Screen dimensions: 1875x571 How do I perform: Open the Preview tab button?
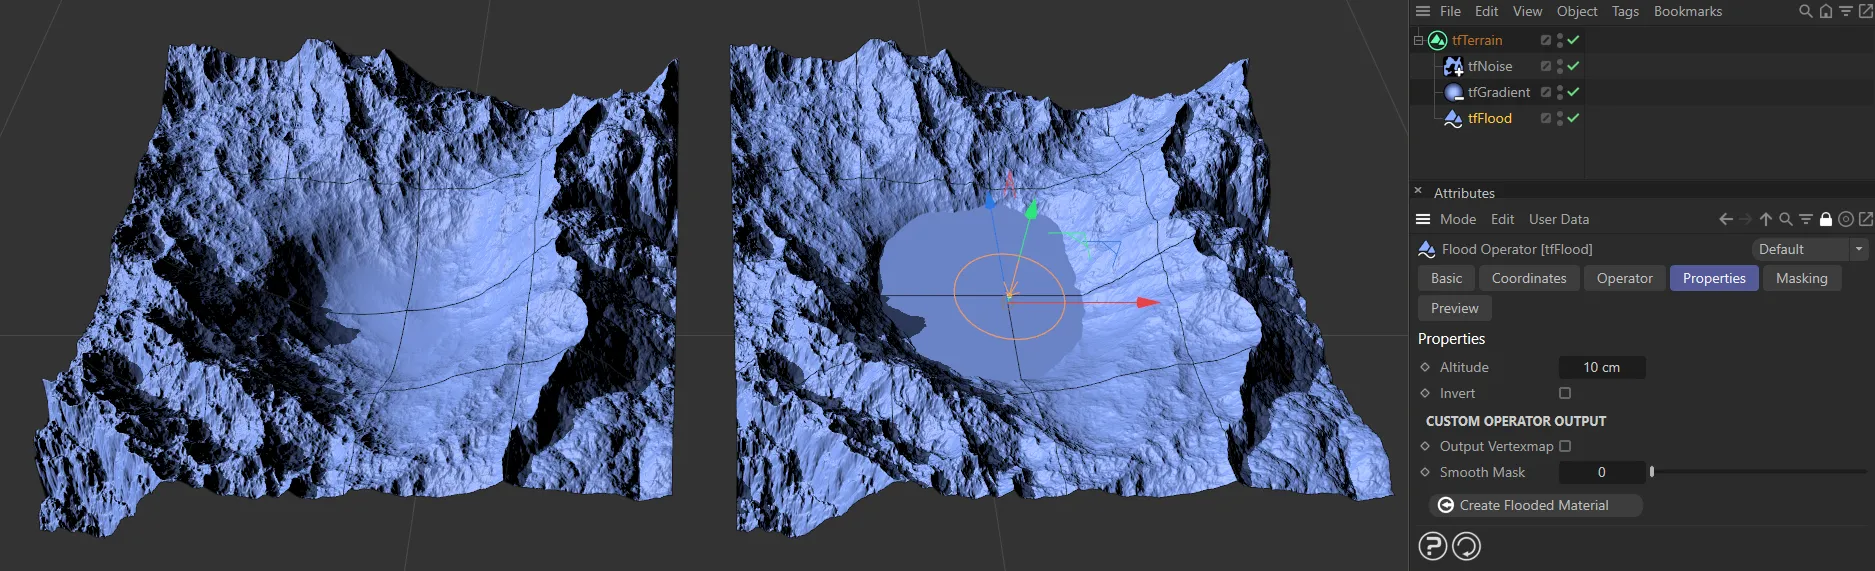pos(1454,309)
